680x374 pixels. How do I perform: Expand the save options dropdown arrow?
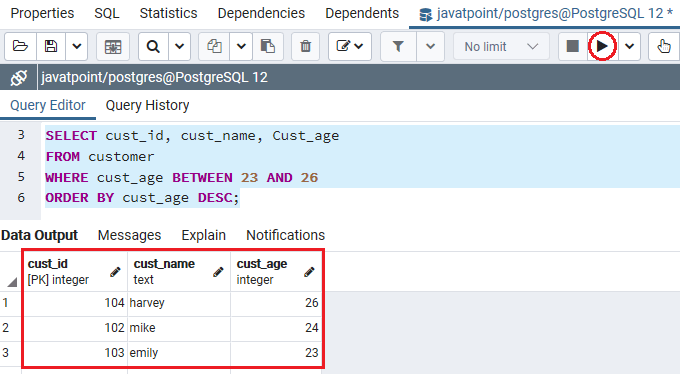[x=76, y=46]
